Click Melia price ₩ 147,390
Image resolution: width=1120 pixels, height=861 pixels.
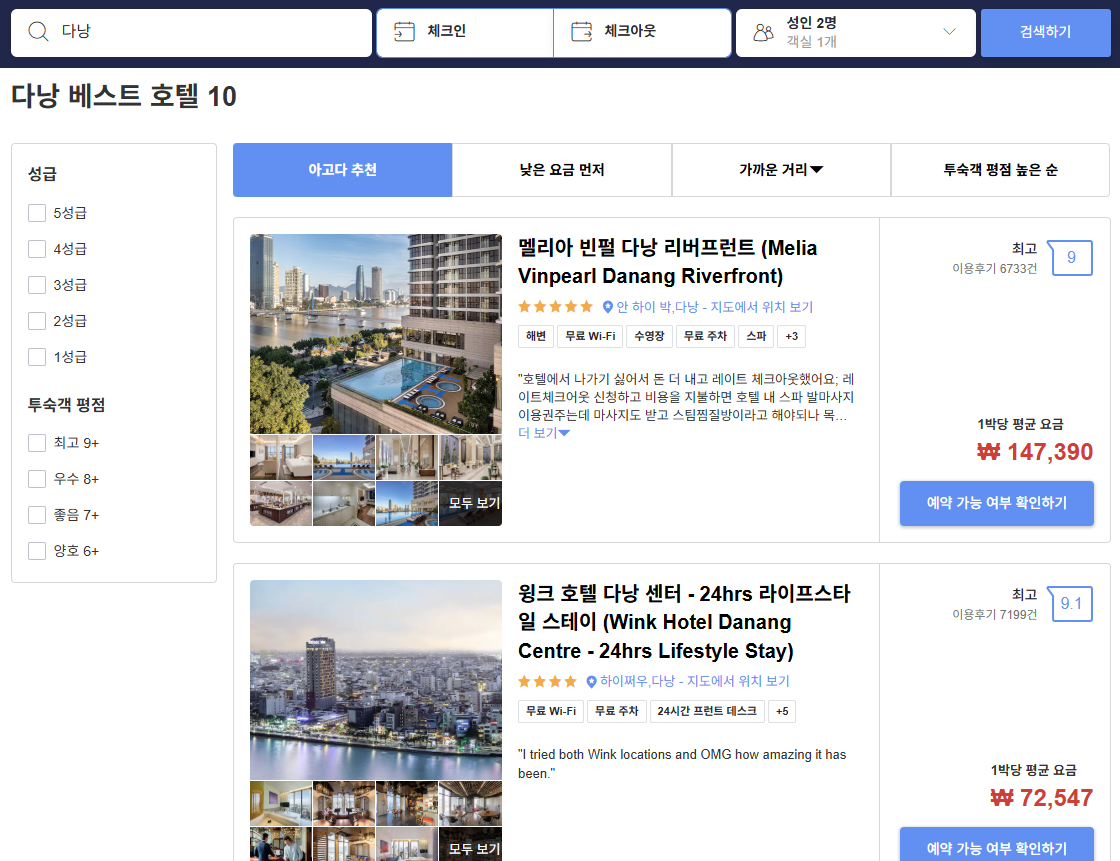[x=1035, y=452]
